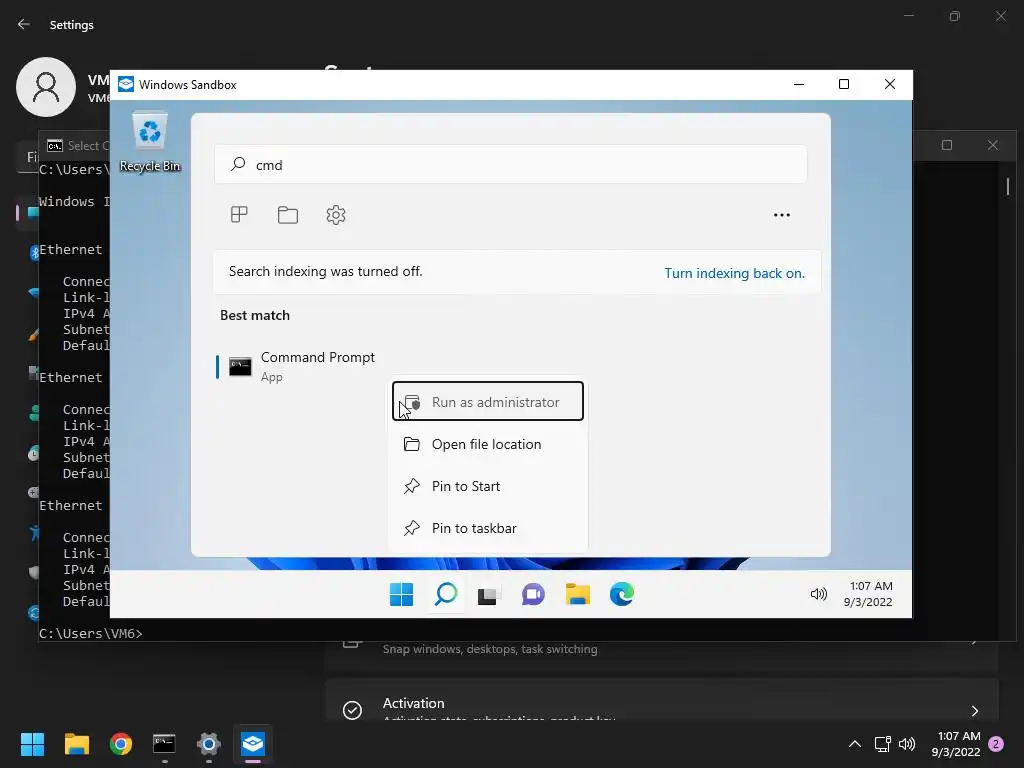Show hidden icons in host system tray
Image resolution: width=1024 pixels, height=768 pixels.
tap(854, 744)
